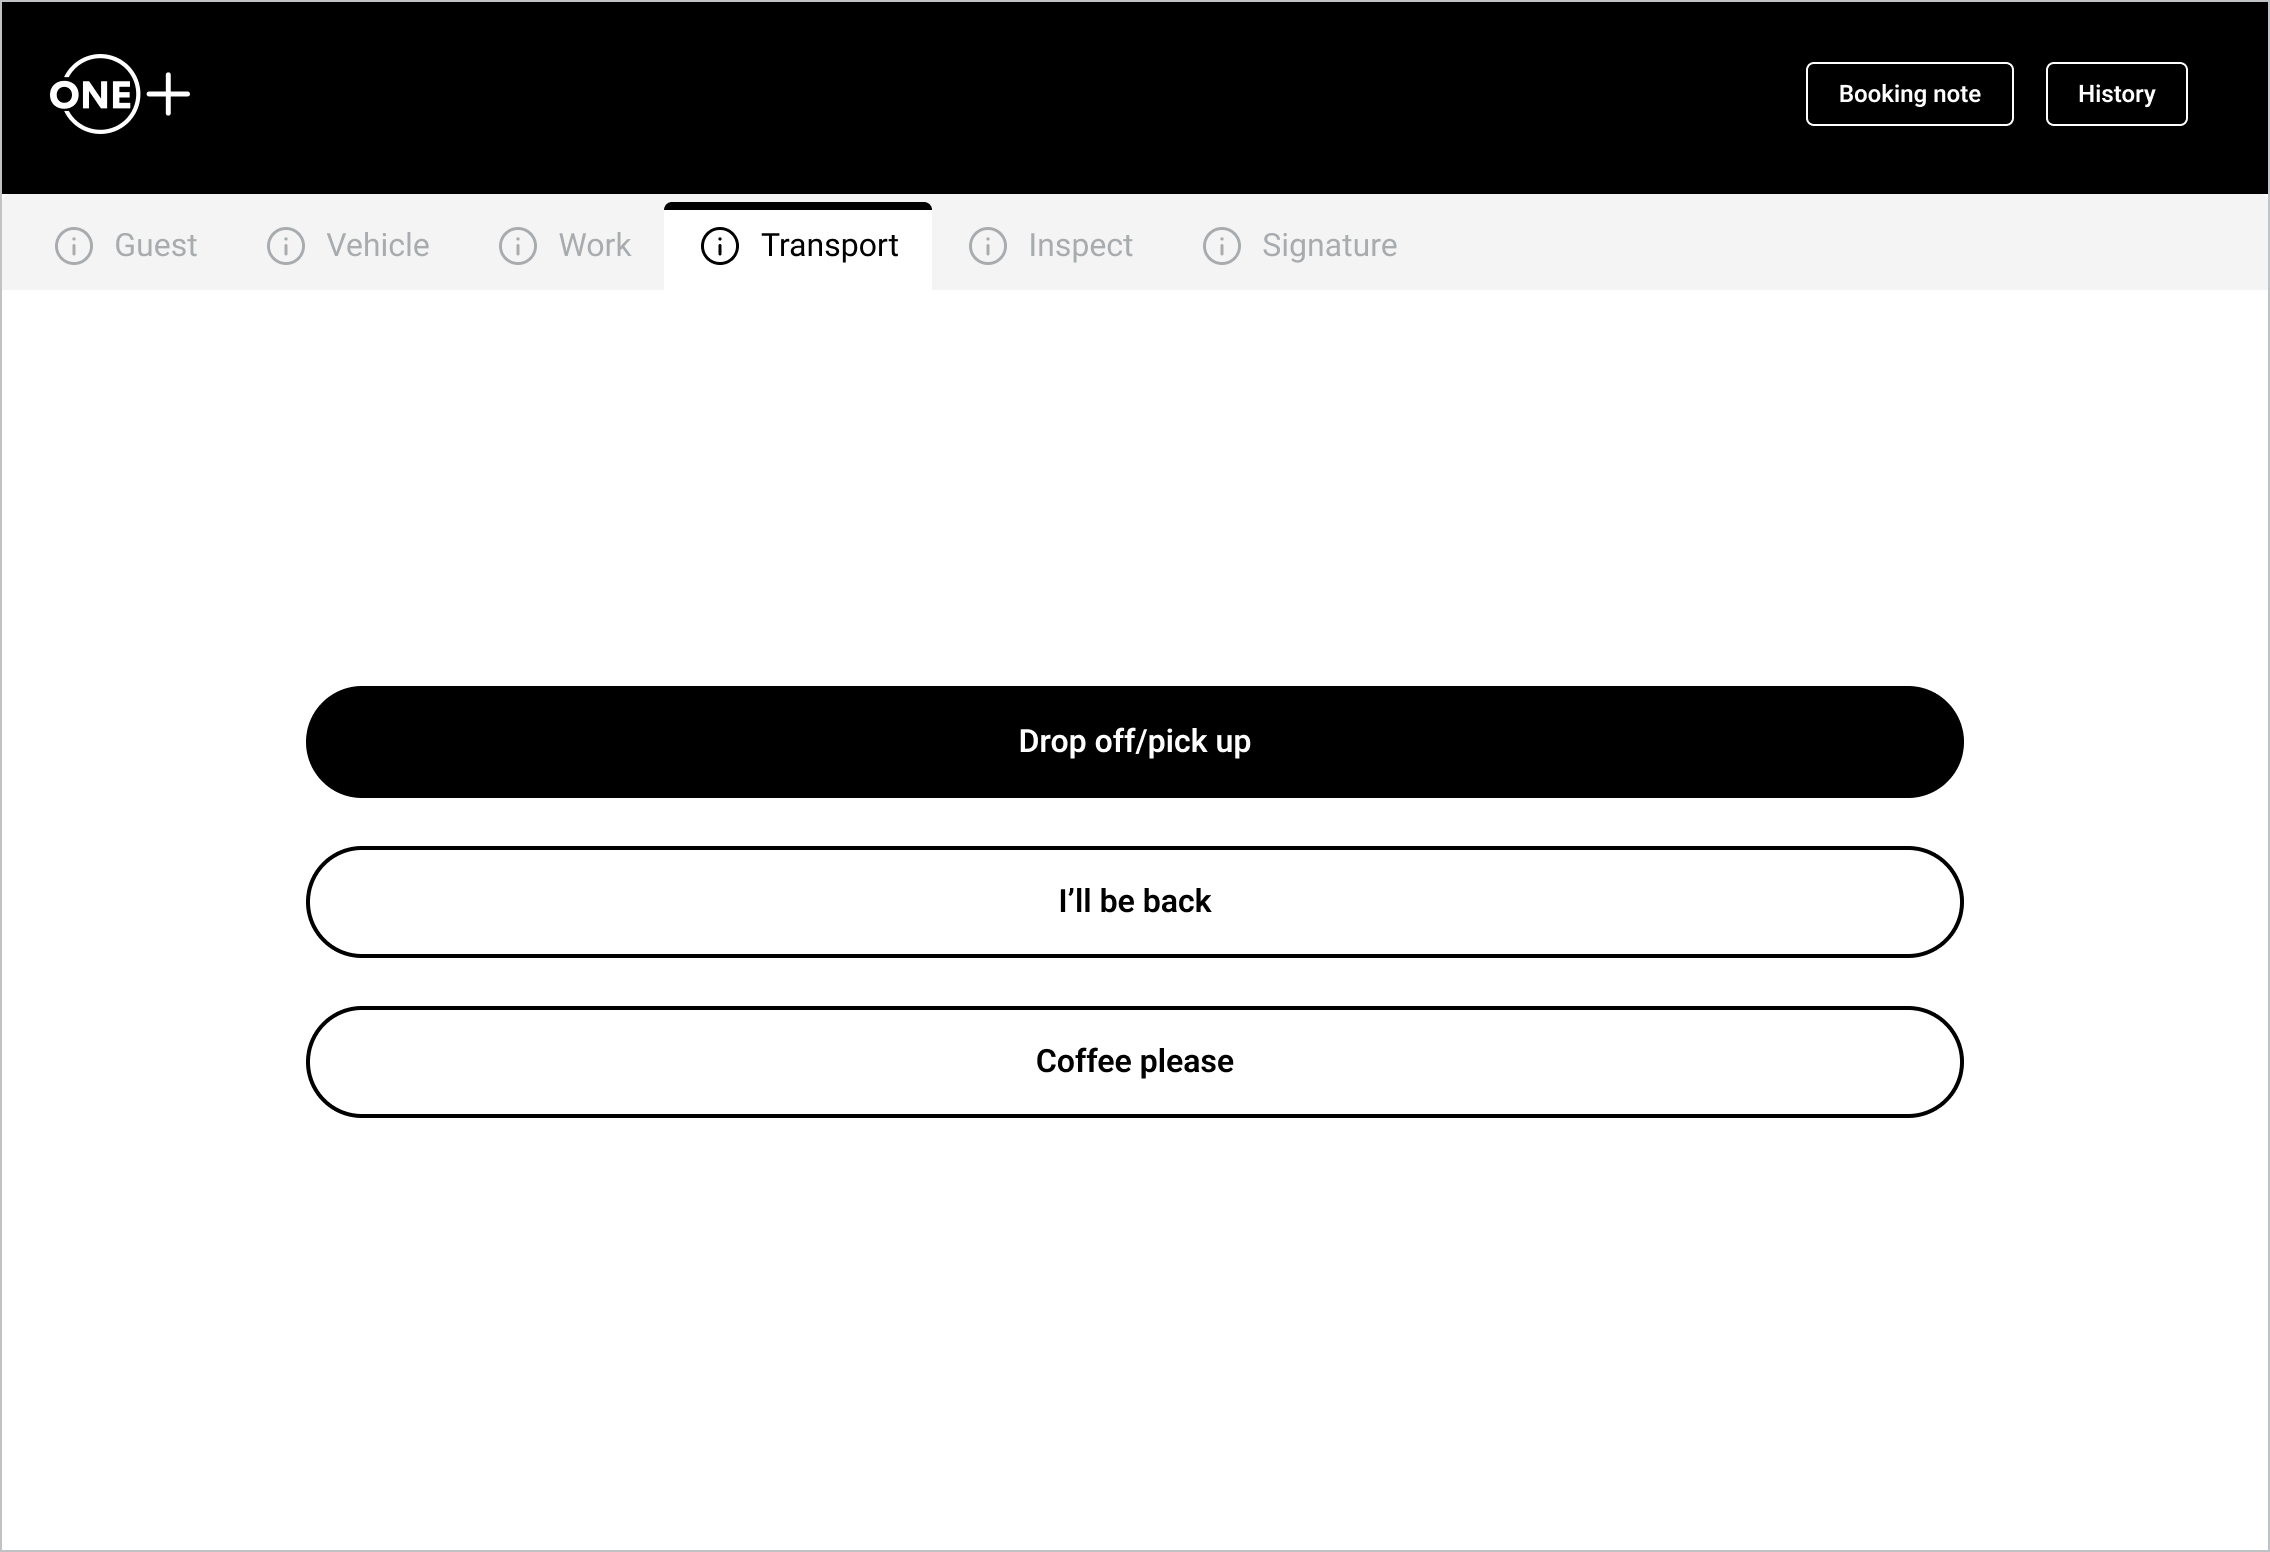Select the Transport tab label text
The image size is (2270, 1552).
[x=829, y=246]
